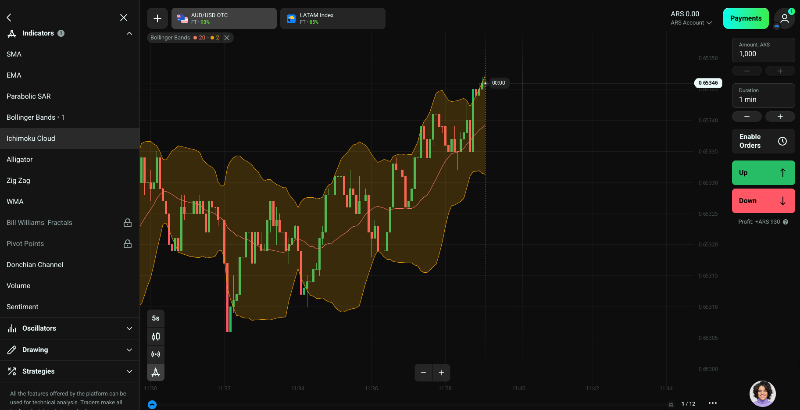
Task: Open the user profile icon
Action: (784, 18)
